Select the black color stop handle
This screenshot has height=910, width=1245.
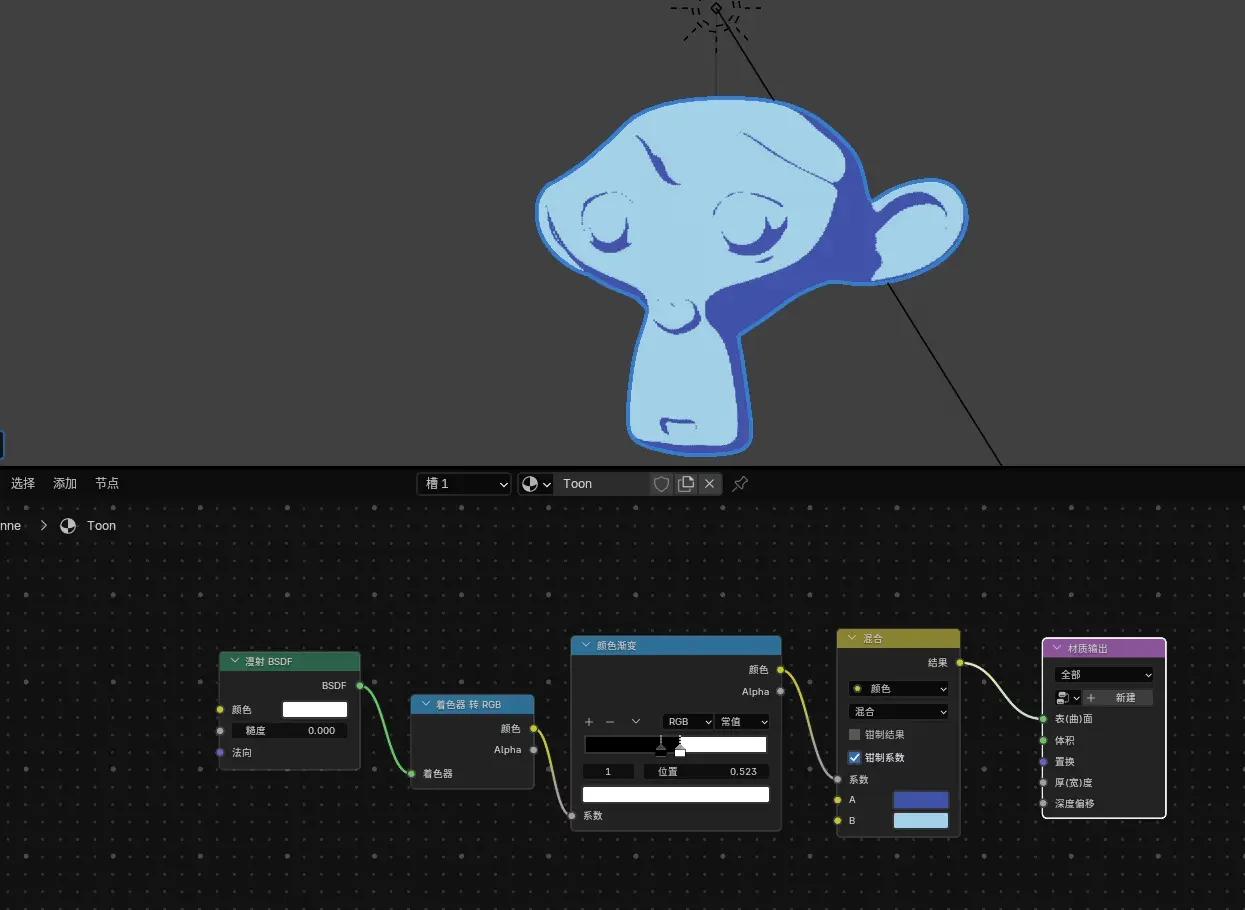(660, 749)
